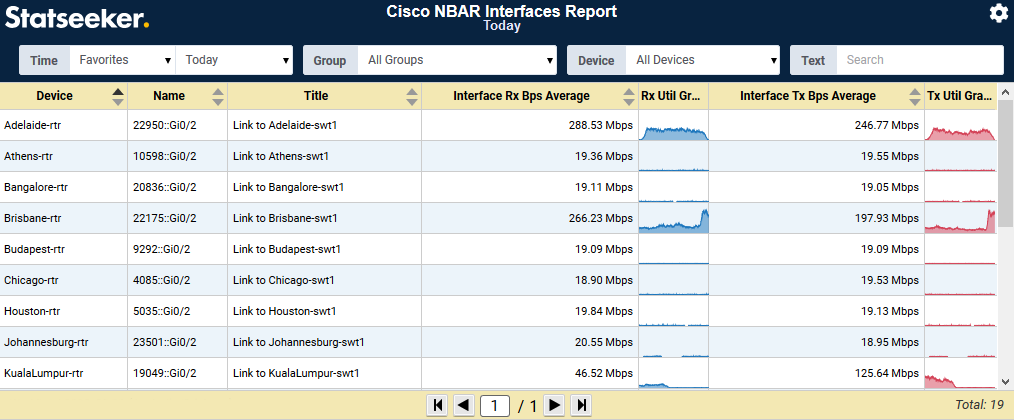The image size is (1014, 420).
Task: Open the settings gear icon
Action: (x=998, y=13)
